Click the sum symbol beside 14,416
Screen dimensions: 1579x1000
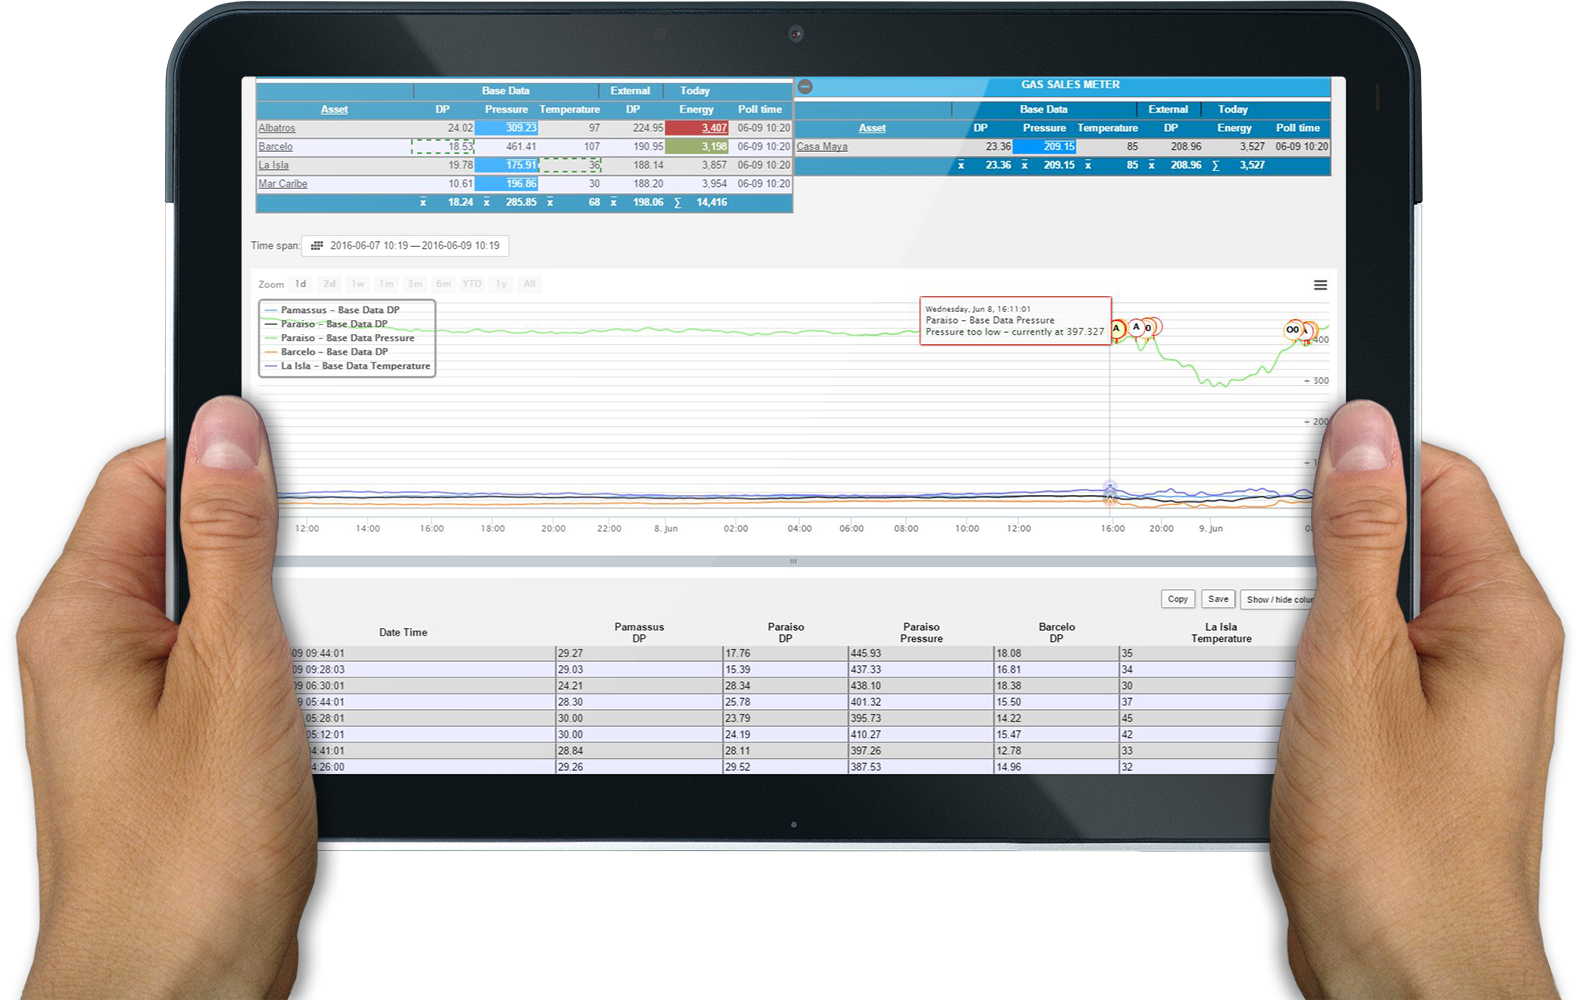point(677,203)
